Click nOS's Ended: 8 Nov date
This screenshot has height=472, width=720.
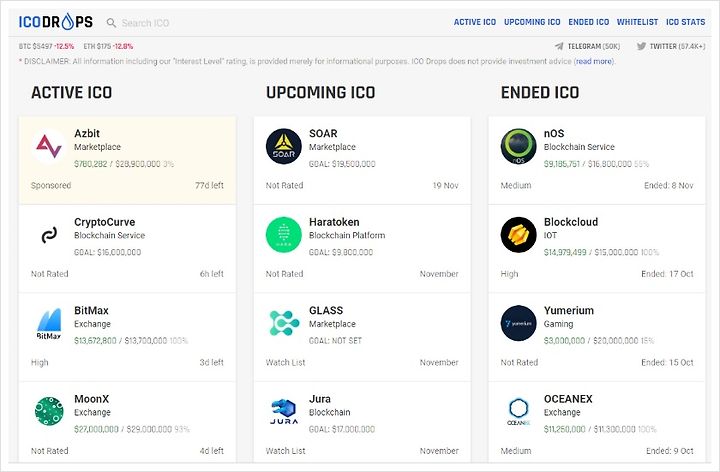click(669, 185)
